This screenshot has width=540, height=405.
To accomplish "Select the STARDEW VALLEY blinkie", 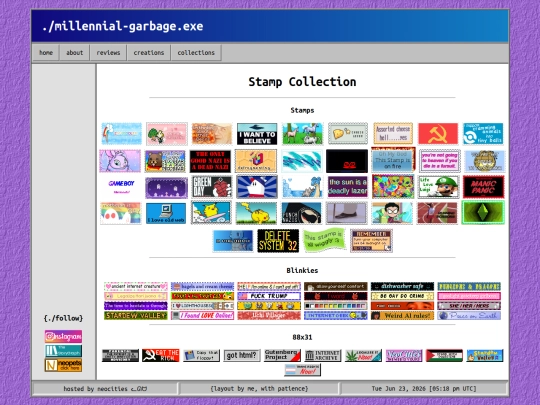I will coord(136,315).
